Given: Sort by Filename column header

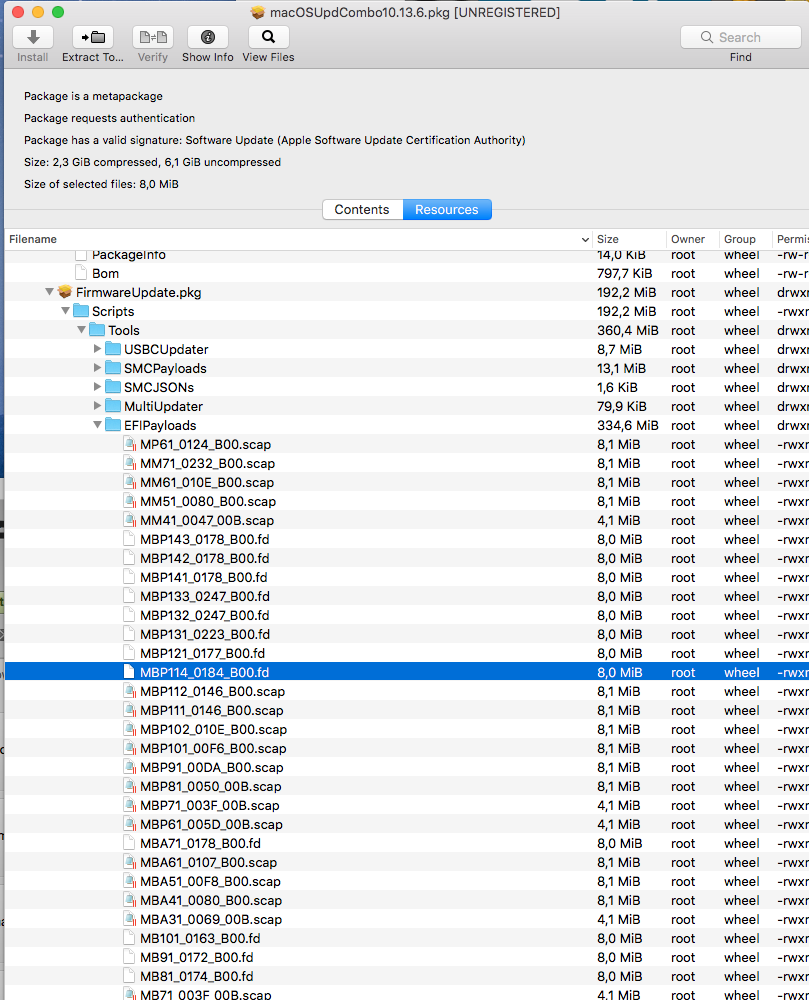Looking at the screenshot, I should point(298,239).
